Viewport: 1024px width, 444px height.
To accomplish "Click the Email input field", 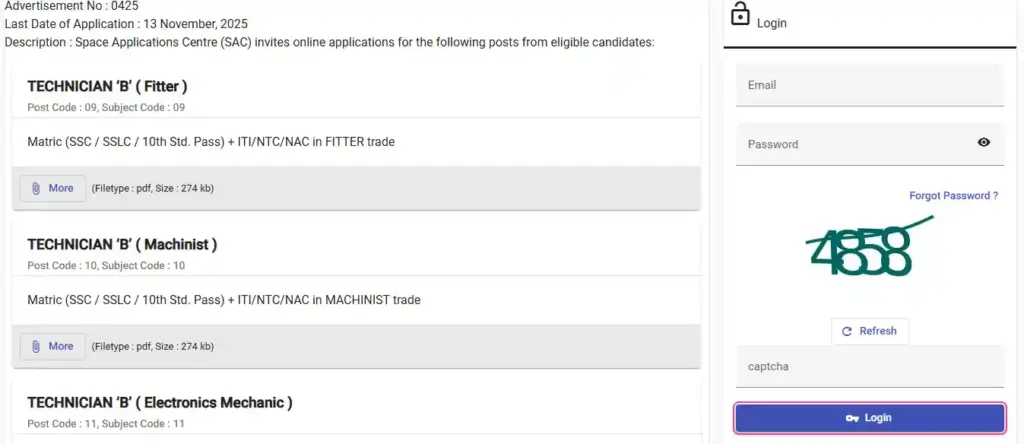I will [870, 85].
